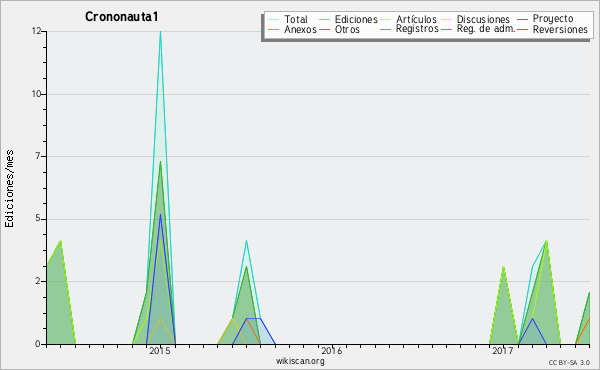Click the purple Otros color line swatch

324,29
